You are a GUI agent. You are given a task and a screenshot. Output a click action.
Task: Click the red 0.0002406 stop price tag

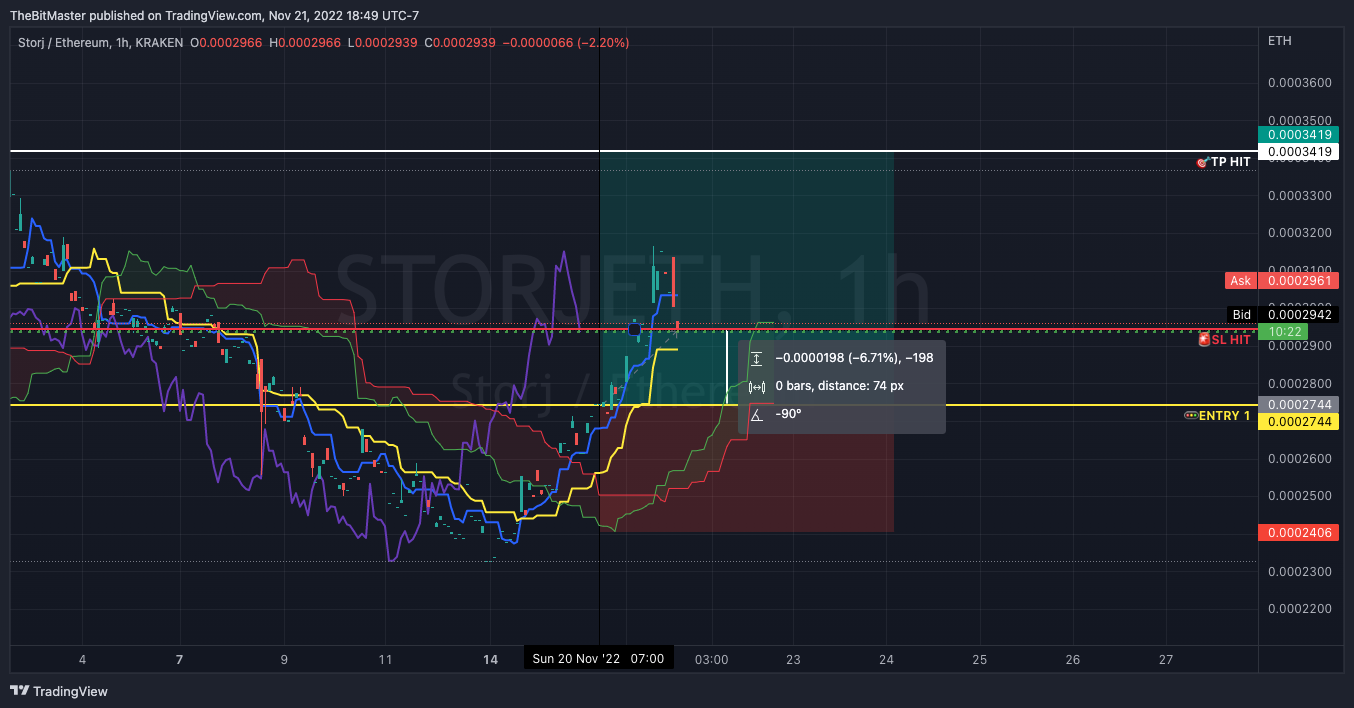(x=1298, y=533)
